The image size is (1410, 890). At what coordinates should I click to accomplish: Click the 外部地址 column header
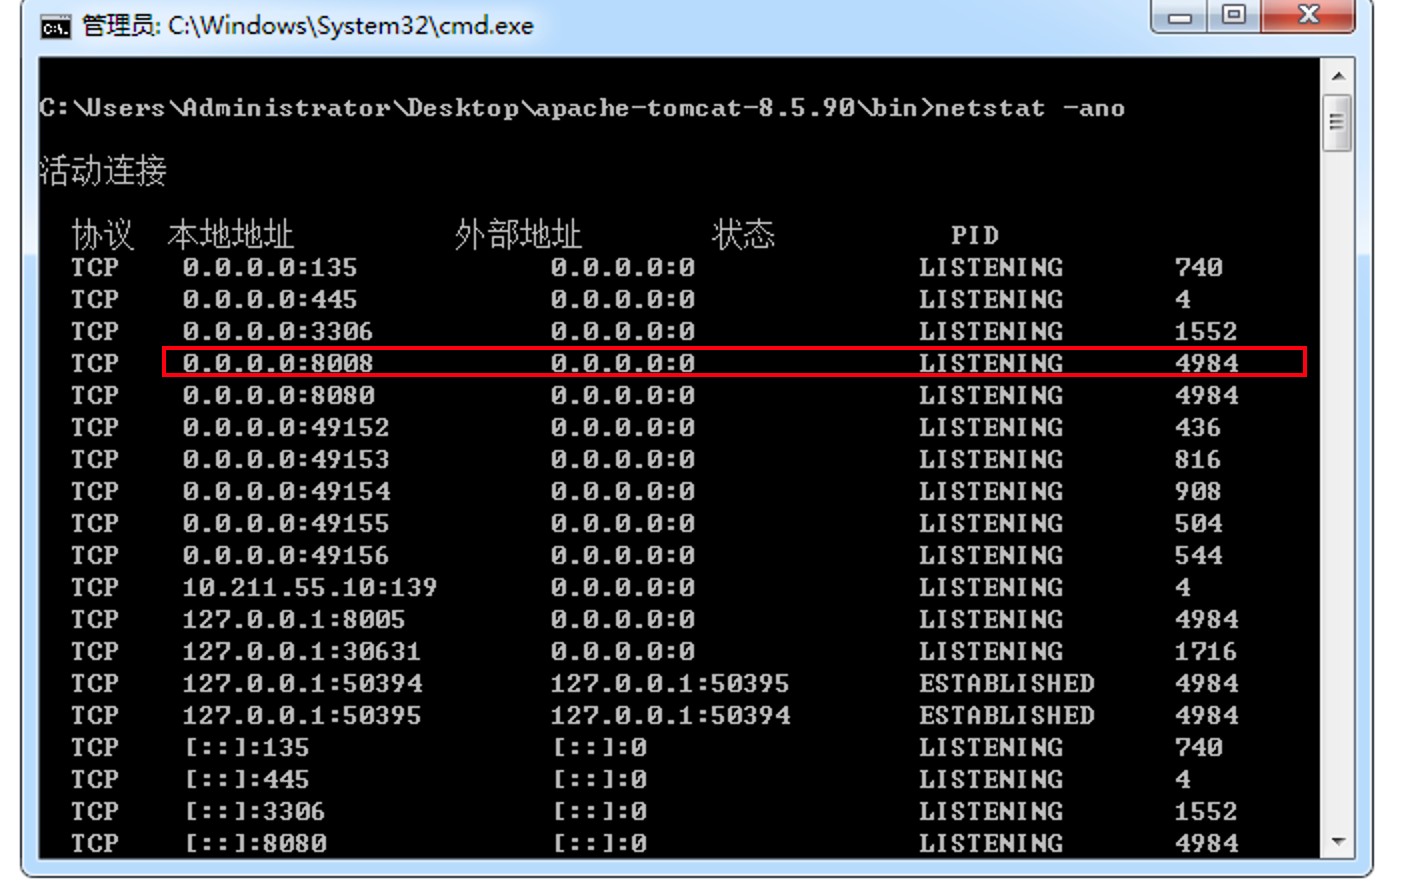(x=518, y=235)
